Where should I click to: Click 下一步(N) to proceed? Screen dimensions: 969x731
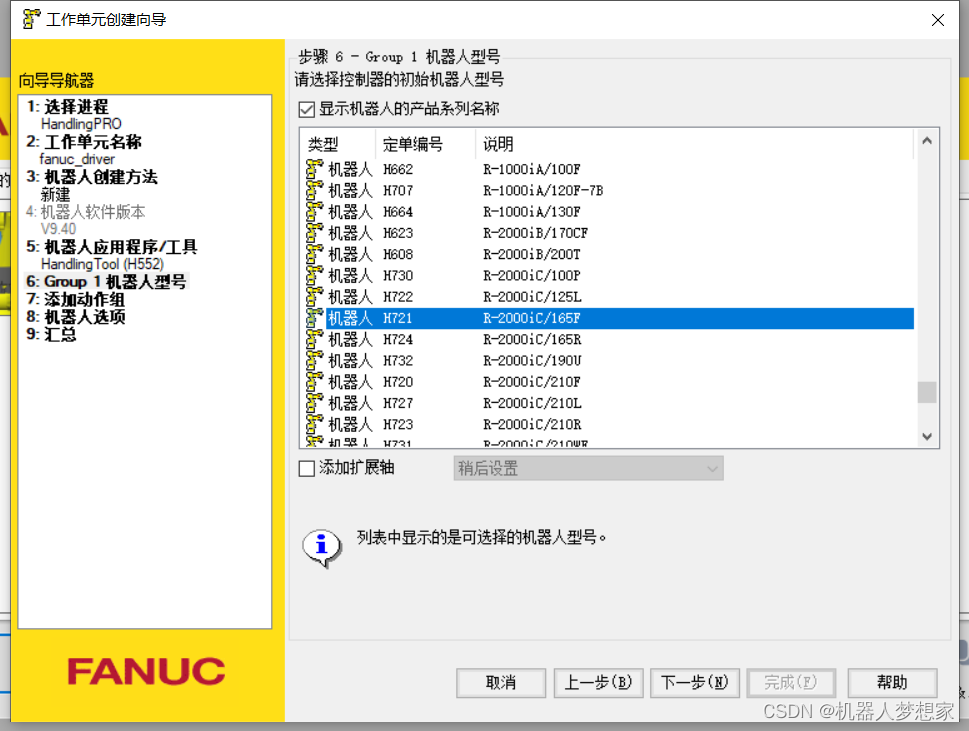pos(695,683)
